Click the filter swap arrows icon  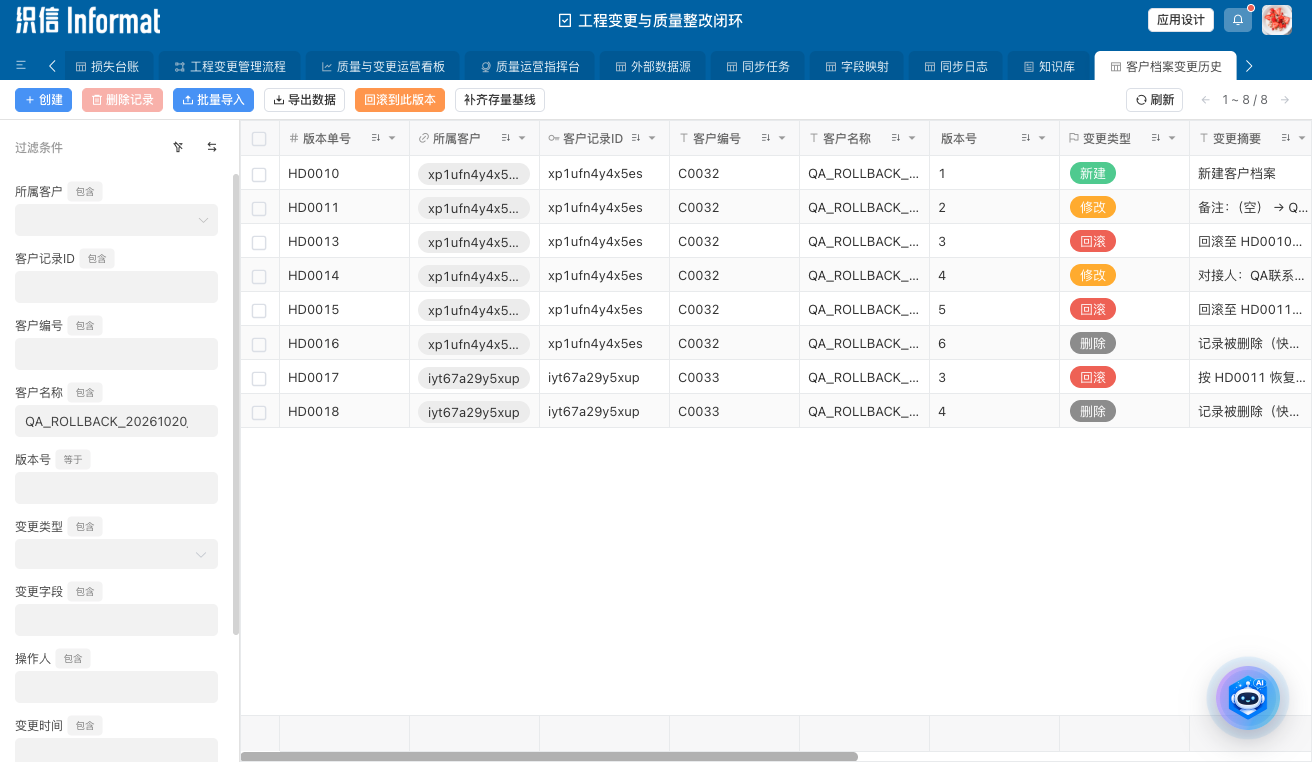click(x=212, y=147)
